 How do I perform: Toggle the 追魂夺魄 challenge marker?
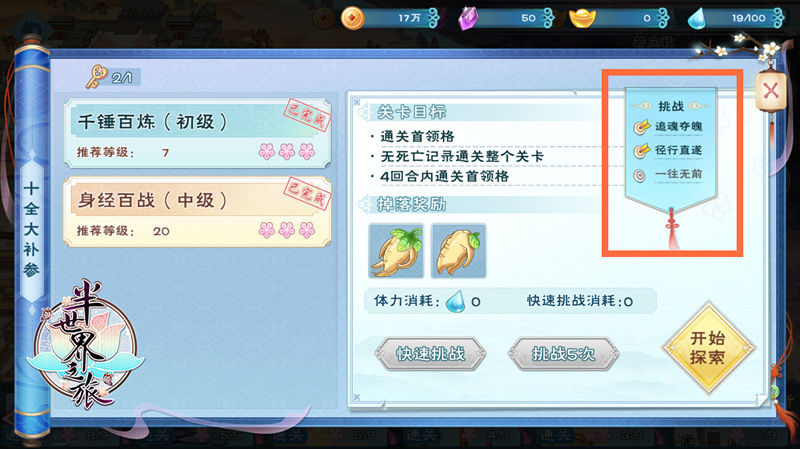tap(641, 127)
